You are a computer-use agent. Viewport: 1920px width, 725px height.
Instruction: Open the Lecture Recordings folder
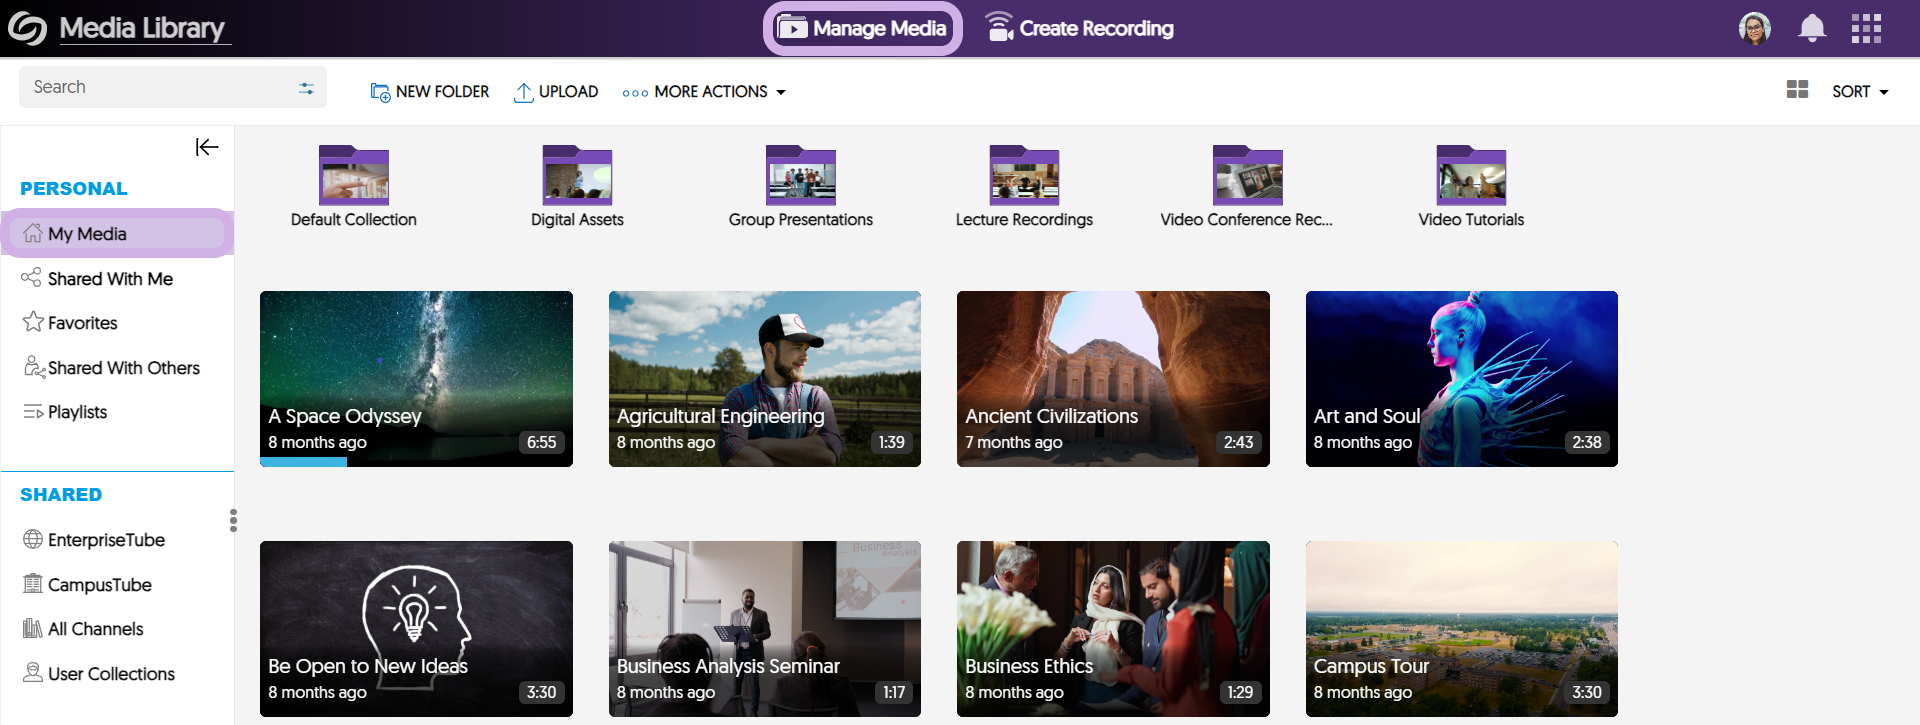tap(1024, 177)
